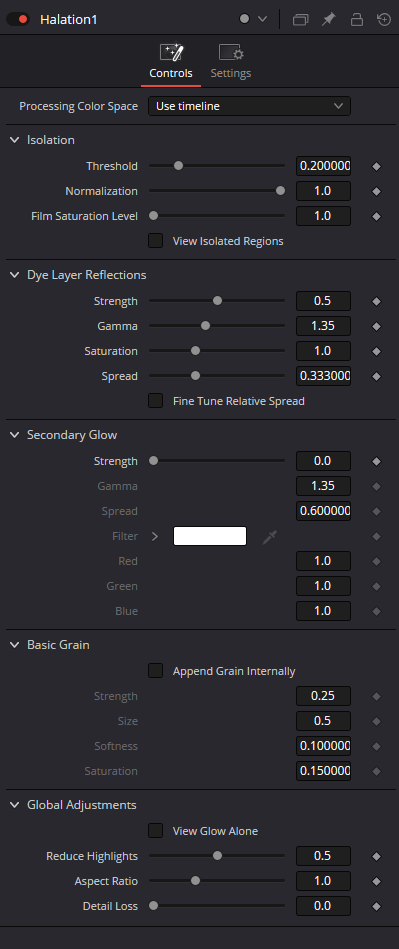399x949 pixels.
Task: Toggle the Halation1 node enable switch
Action: coord(18,19)
